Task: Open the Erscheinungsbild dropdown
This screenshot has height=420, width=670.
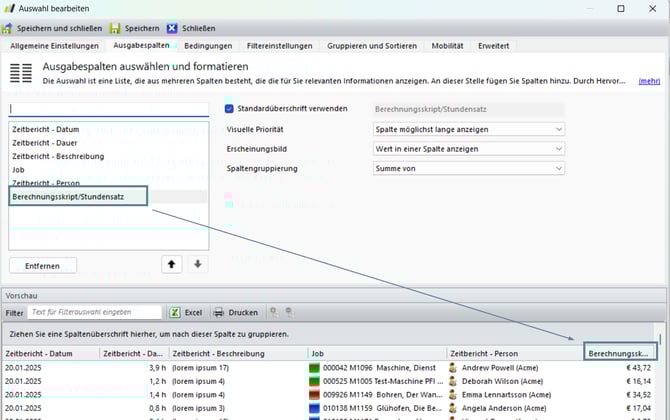Action: 467,149
